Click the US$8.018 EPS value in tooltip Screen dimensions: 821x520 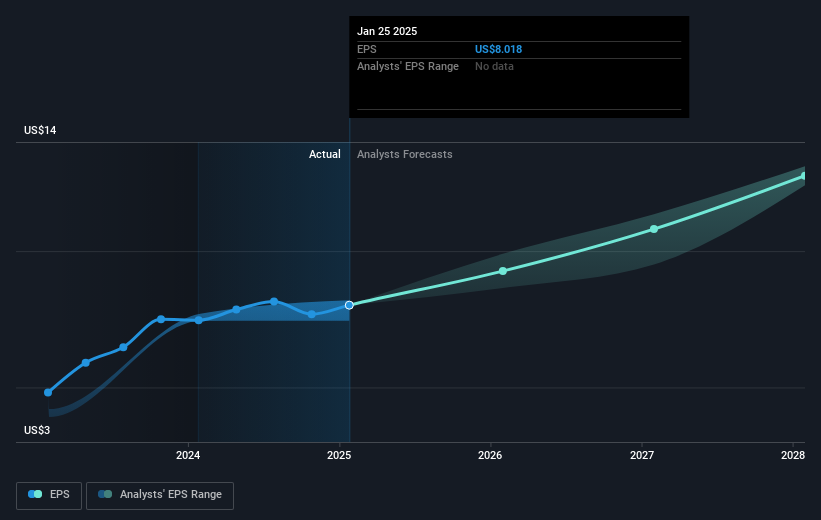pyautogui.click(x=498, y=49)
